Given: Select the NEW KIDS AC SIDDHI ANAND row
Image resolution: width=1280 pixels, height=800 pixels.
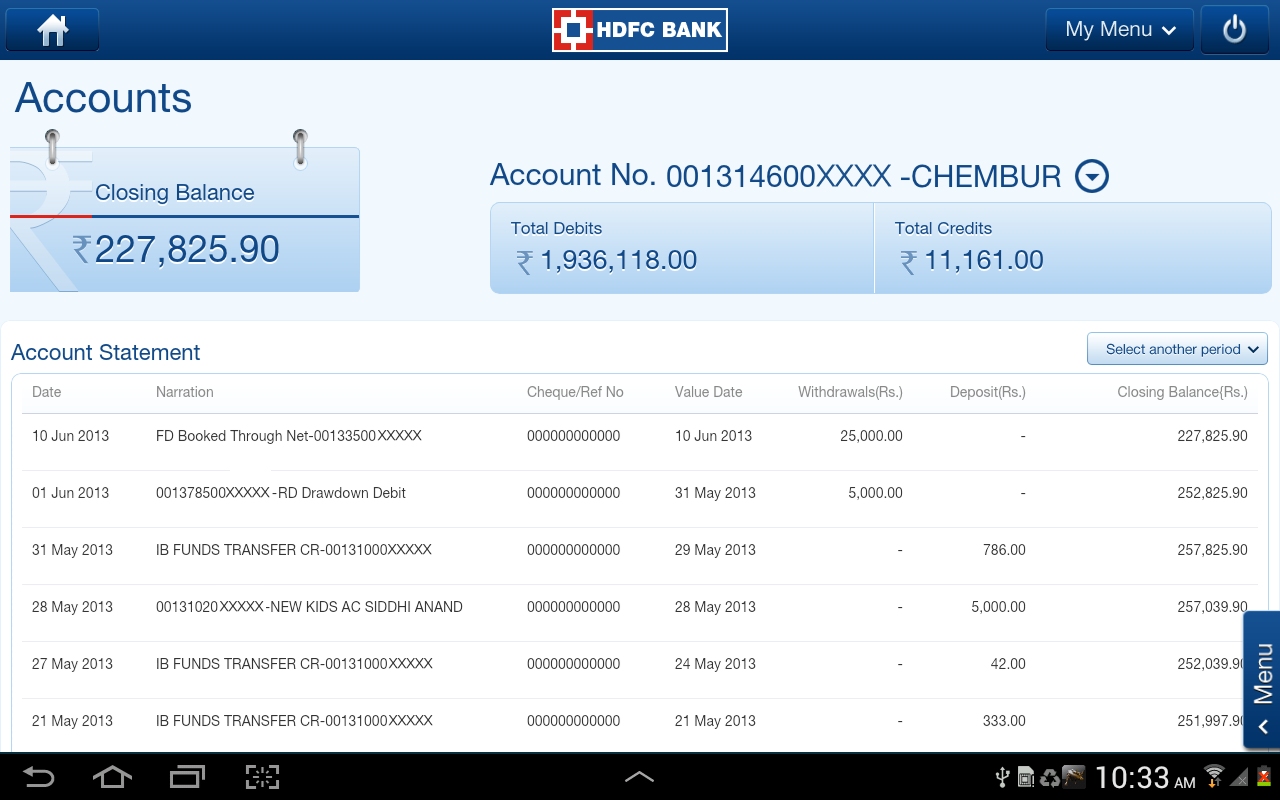Looking at the screenshot, I should coord(640,607).
